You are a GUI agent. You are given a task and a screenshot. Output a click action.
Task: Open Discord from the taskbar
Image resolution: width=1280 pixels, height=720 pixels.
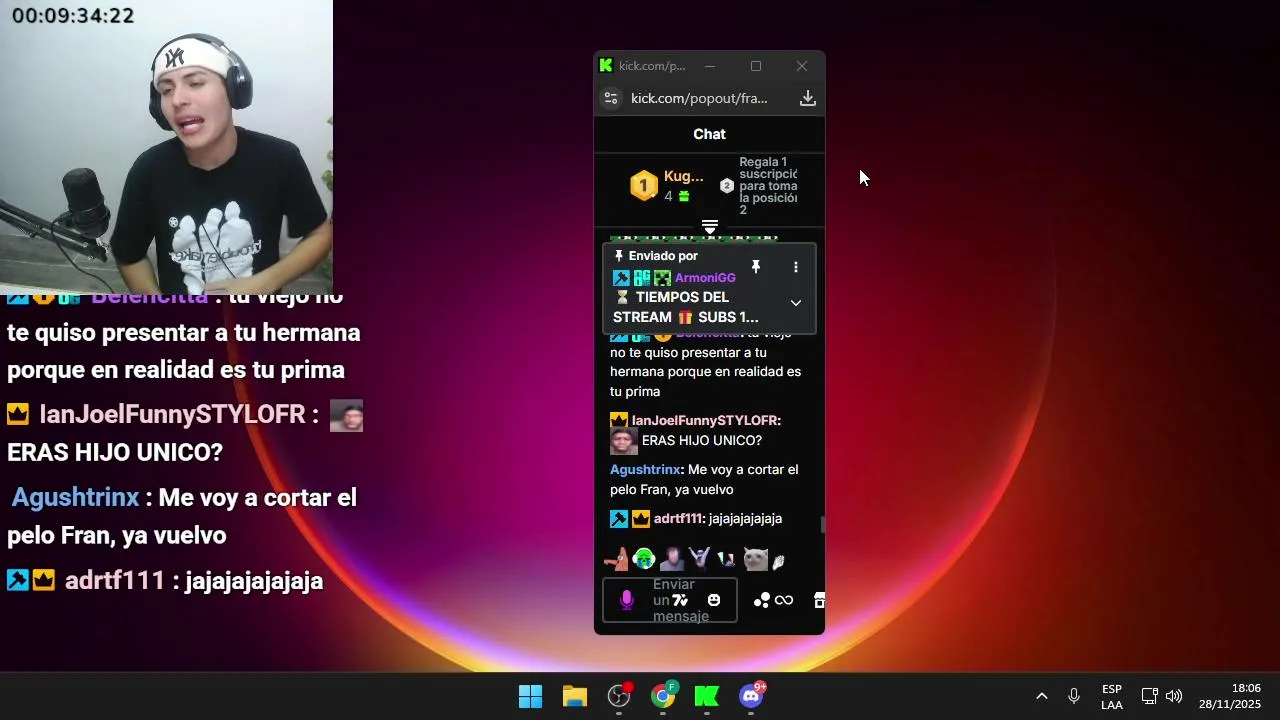click(751, 696)
